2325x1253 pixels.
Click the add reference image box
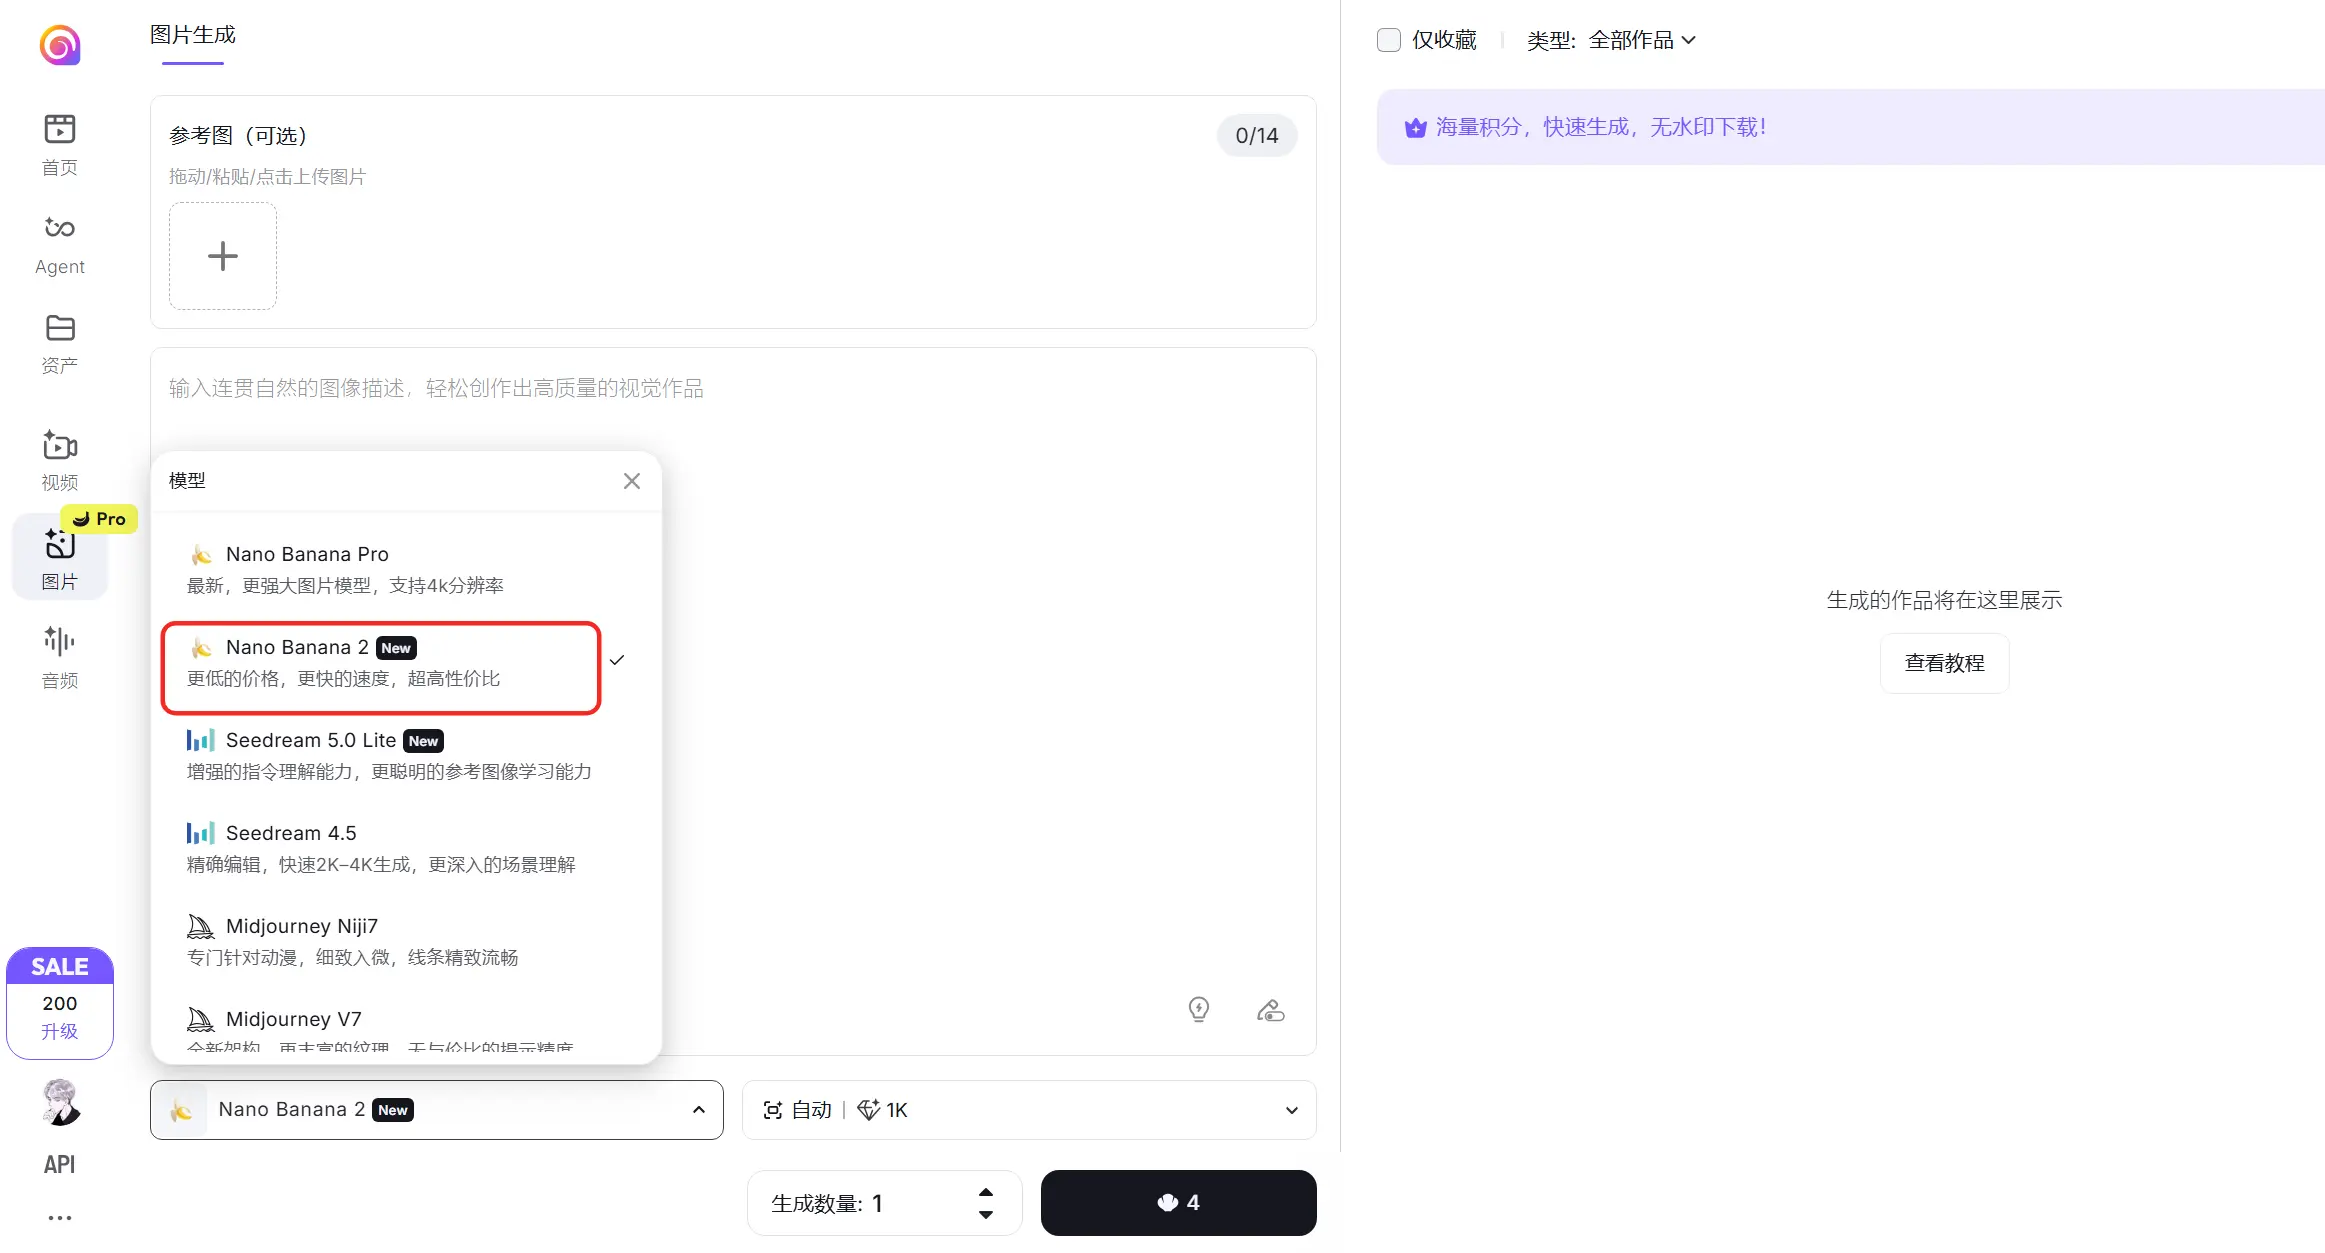coord(222,256)
